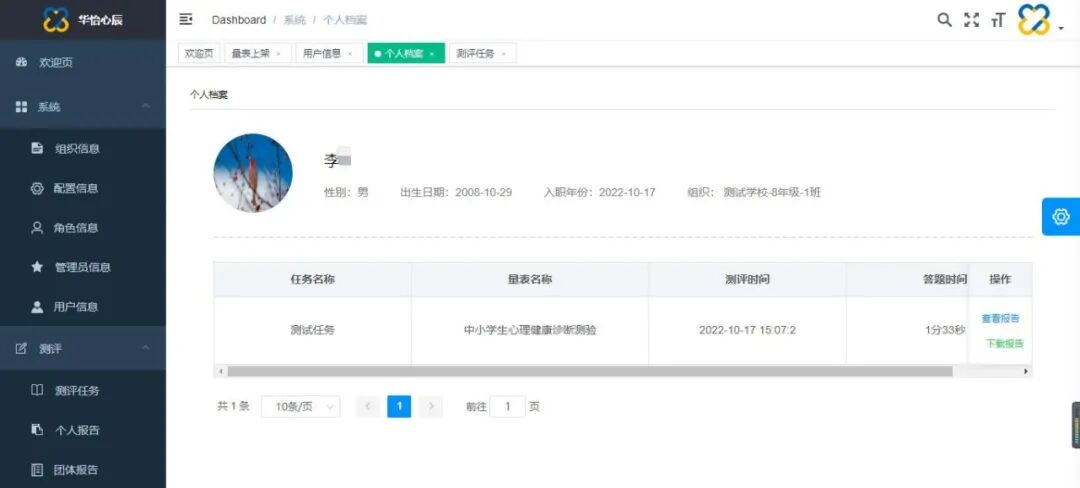Click 测试任务 cell

[x=313, y=330]
